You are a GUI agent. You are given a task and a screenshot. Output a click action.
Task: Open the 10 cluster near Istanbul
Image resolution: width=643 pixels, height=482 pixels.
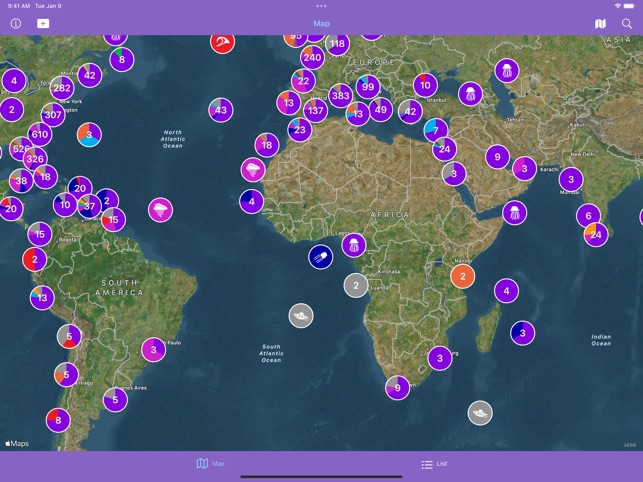click(x=426, y=85)
